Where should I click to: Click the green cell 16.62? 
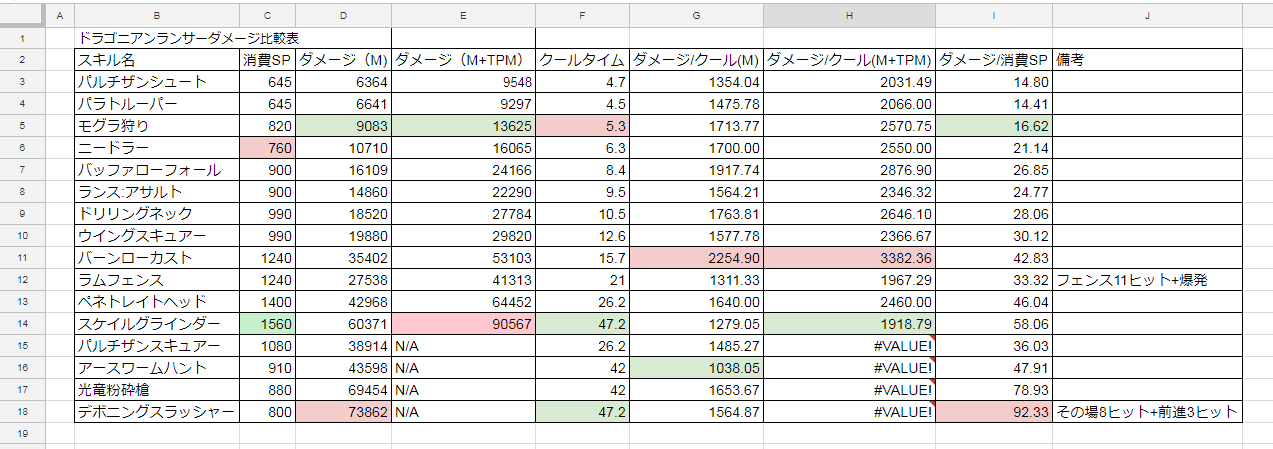click(994, 126)
